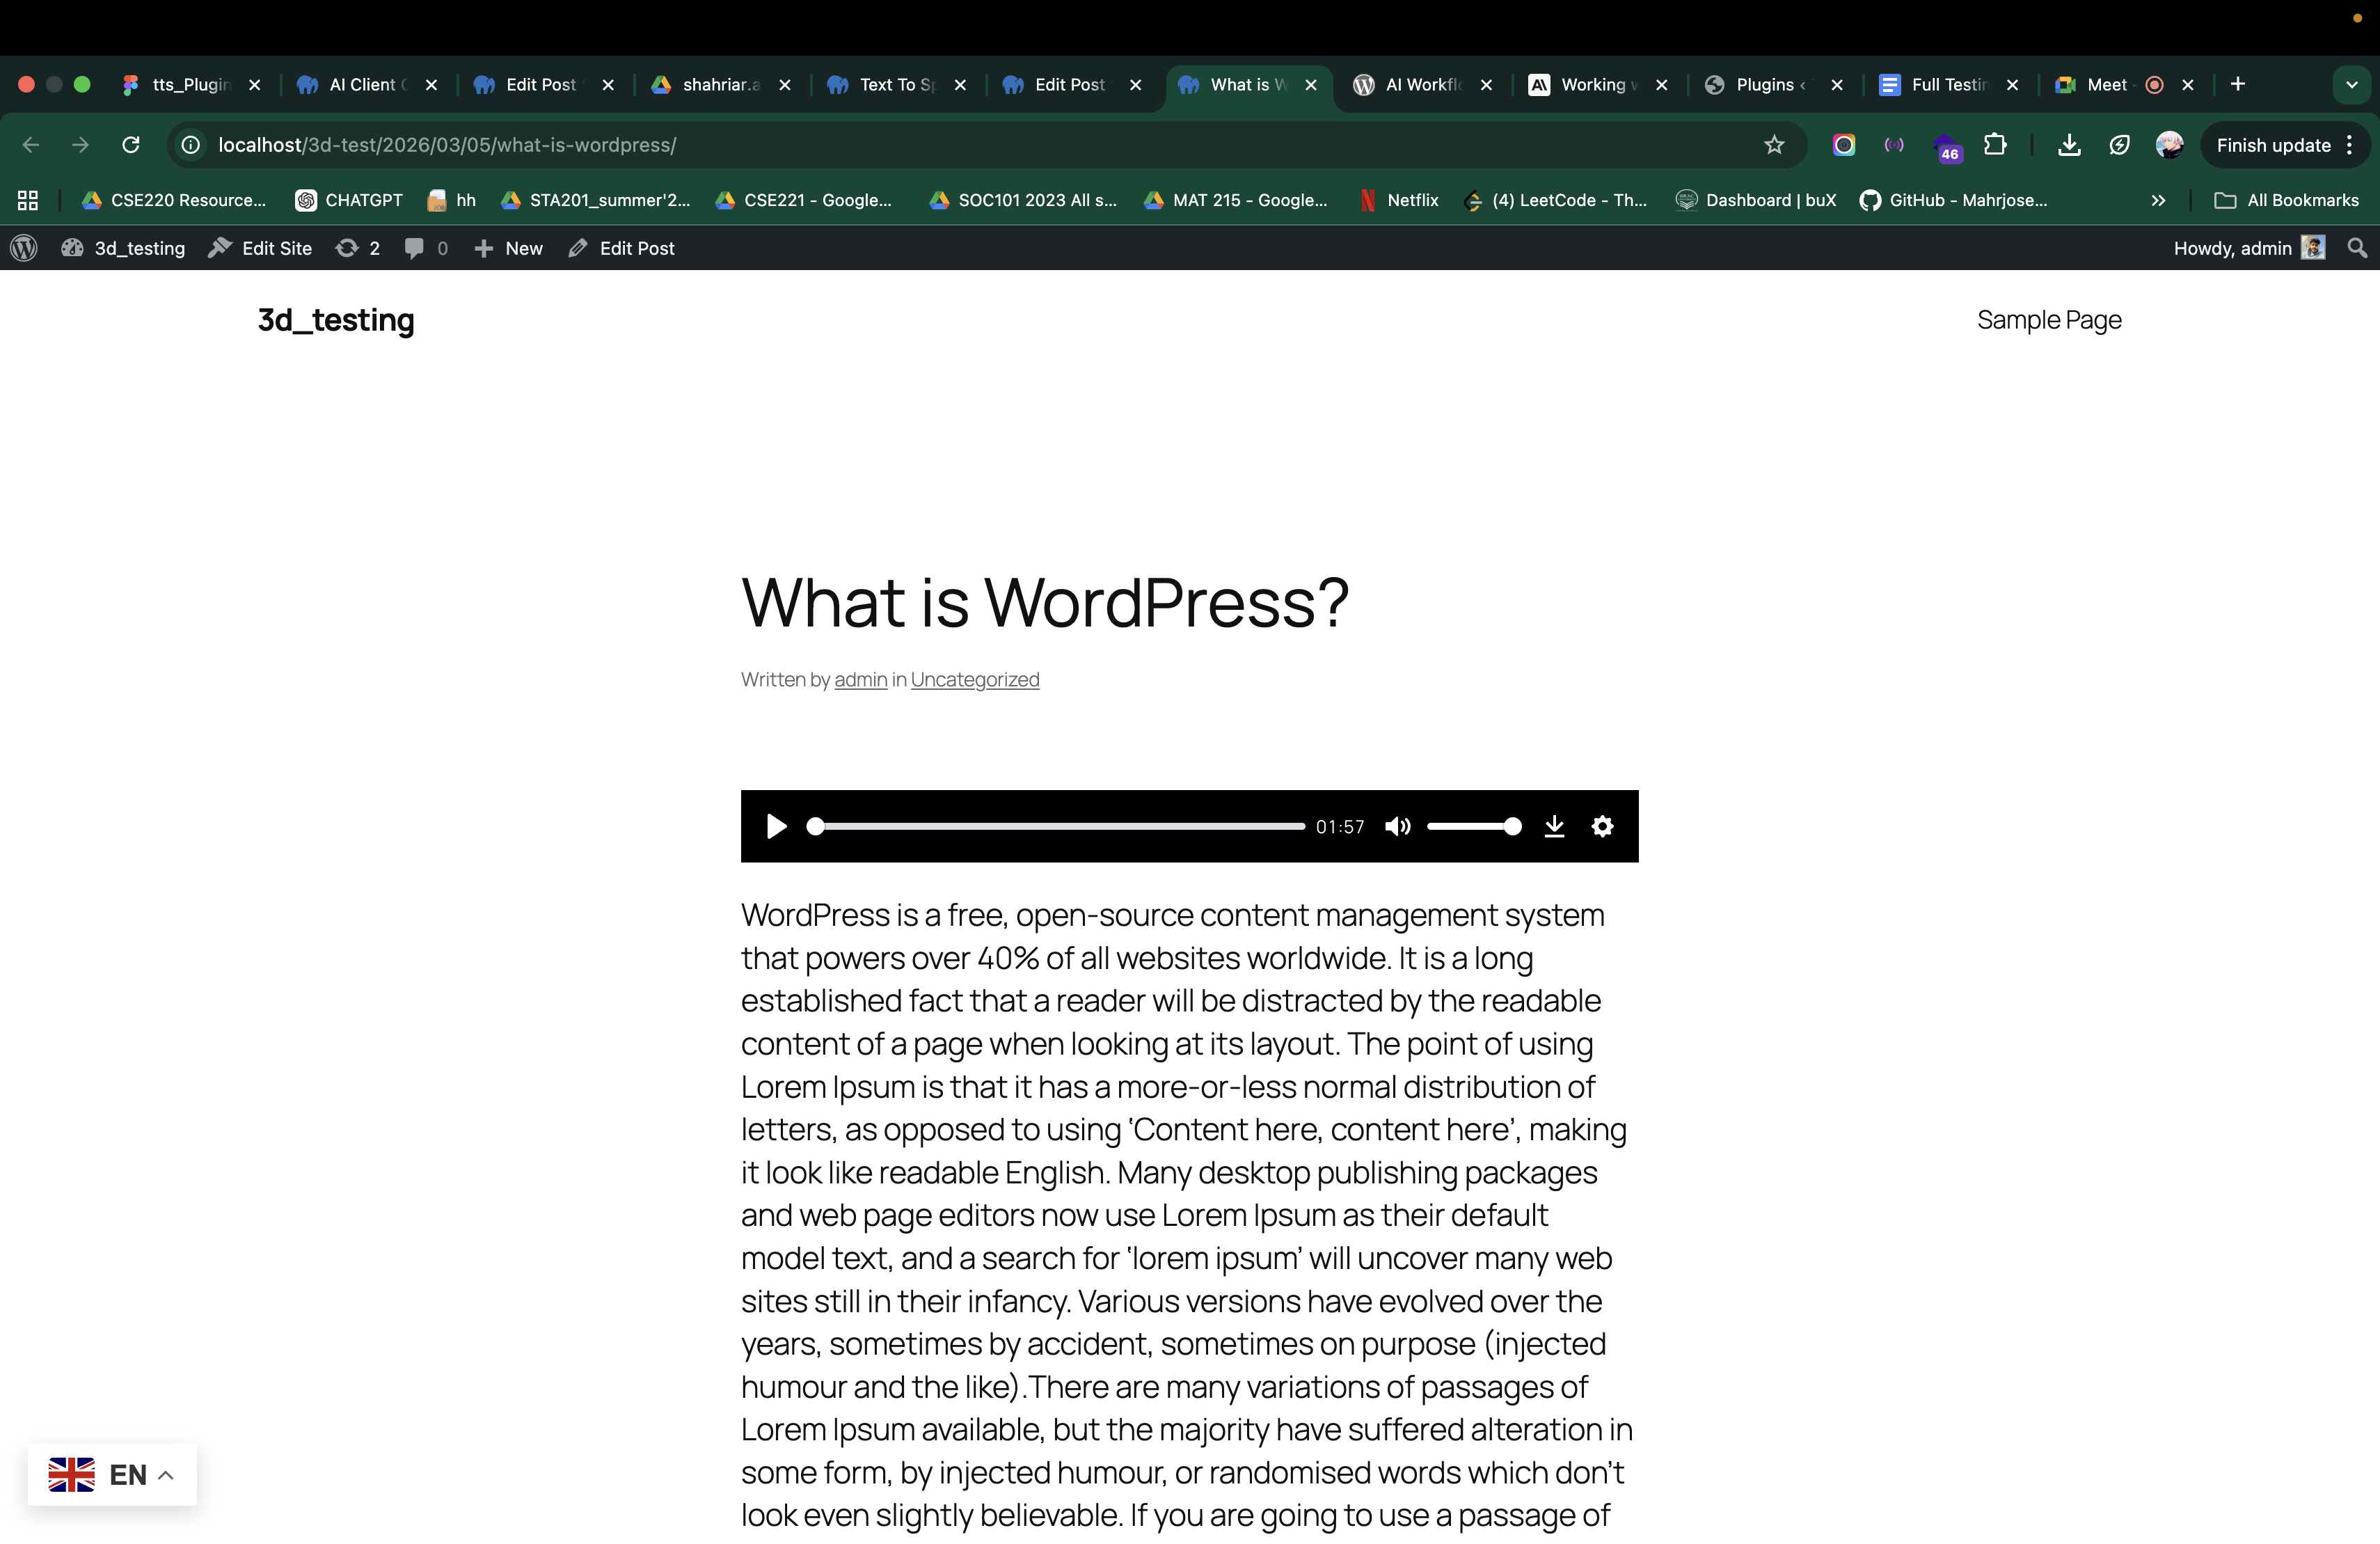Image resolution: width=2380 pixels, height=1544 pixels.
Task: Open the browser Extensions puzzle icon
Action: 1995,145
